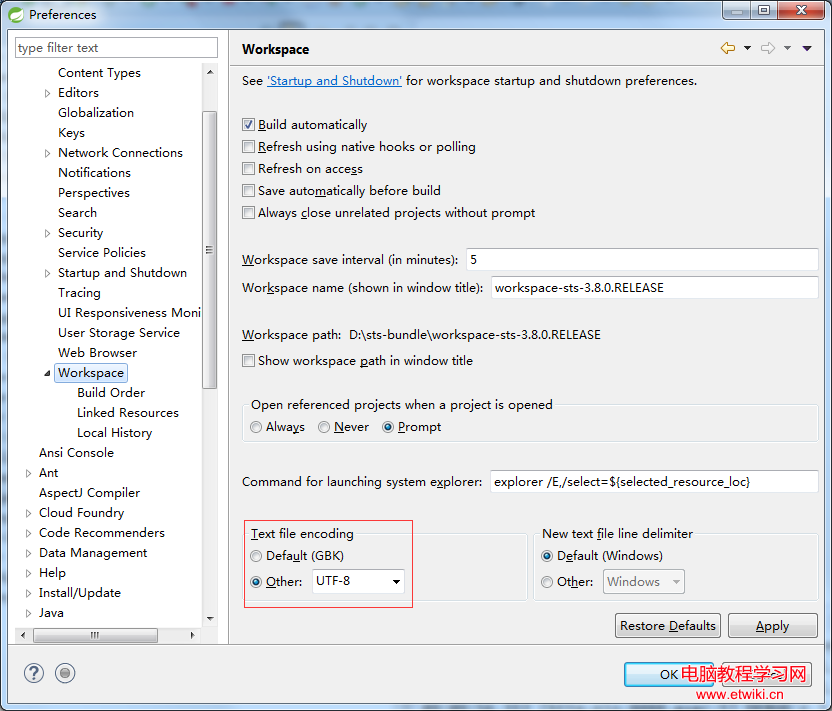Expand the Code Recommenders tree node
The width and height of the screenshot is (832, 711).
tap(28, 533)
